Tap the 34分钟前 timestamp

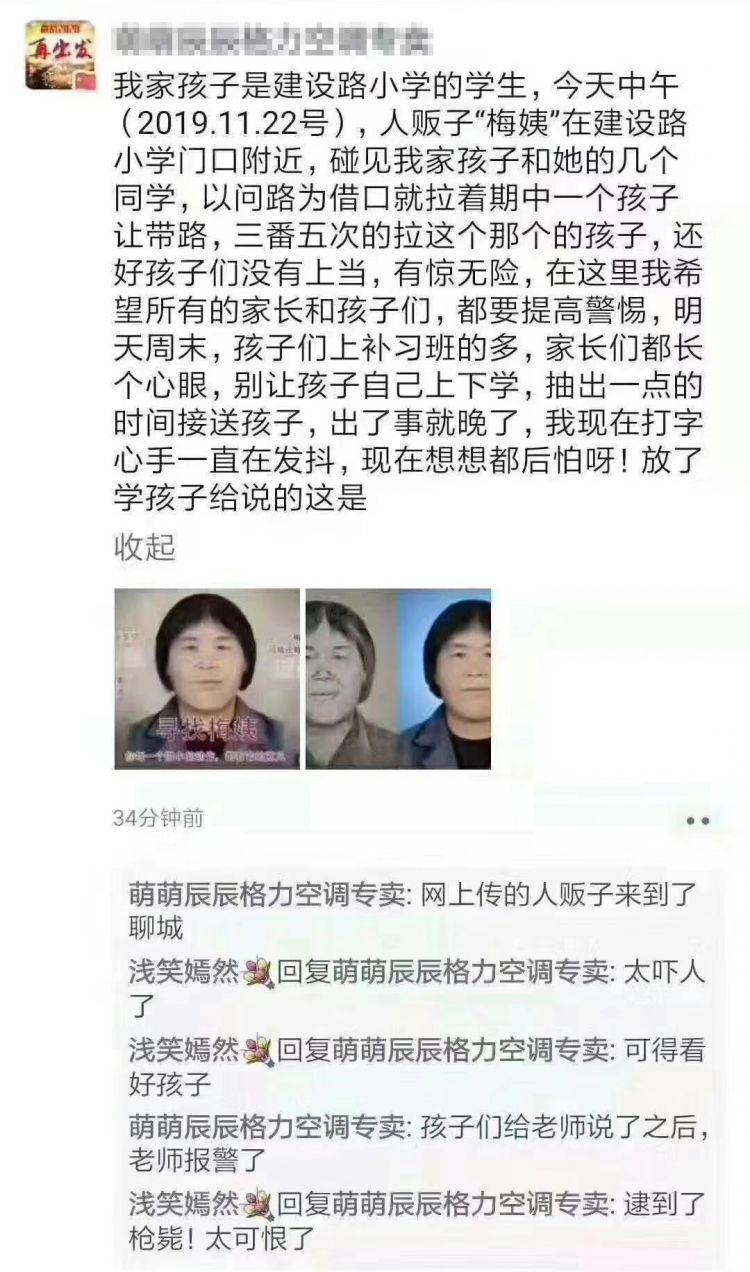158,818
